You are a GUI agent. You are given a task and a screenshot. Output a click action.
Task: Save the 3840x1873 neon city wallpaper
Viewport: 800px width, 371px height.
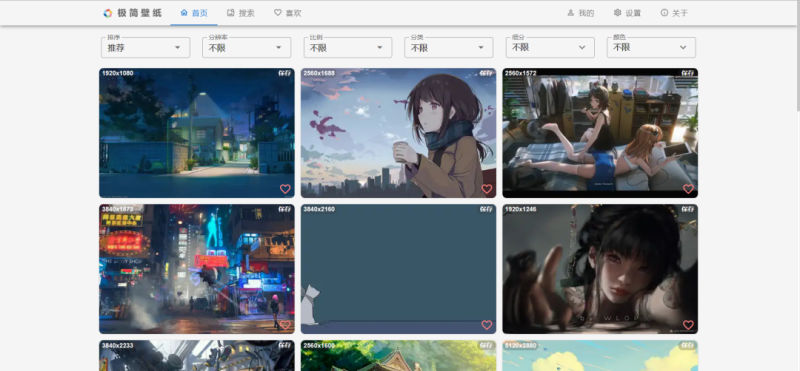[285, 209]
